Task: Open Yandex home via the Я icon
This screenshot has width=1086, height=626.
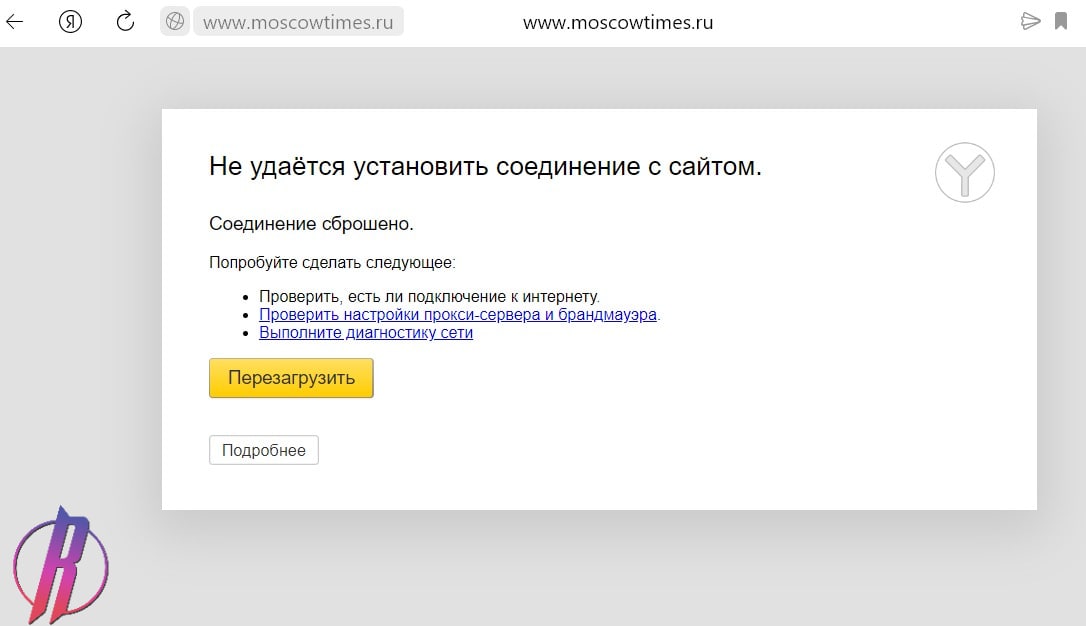Action: 70,21
